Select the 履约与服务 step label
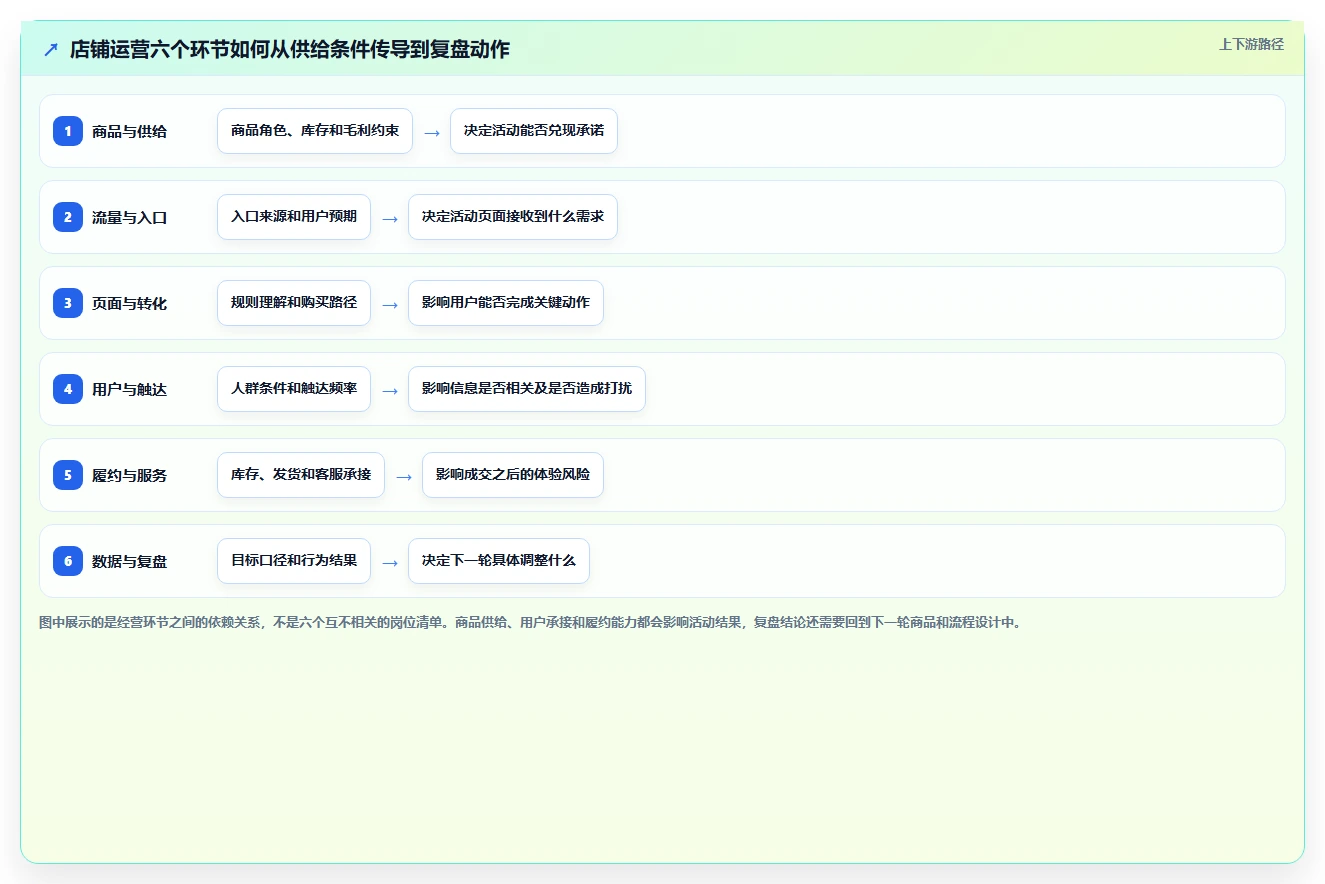The image size is (1325, 884). click(x=130, y=475)
